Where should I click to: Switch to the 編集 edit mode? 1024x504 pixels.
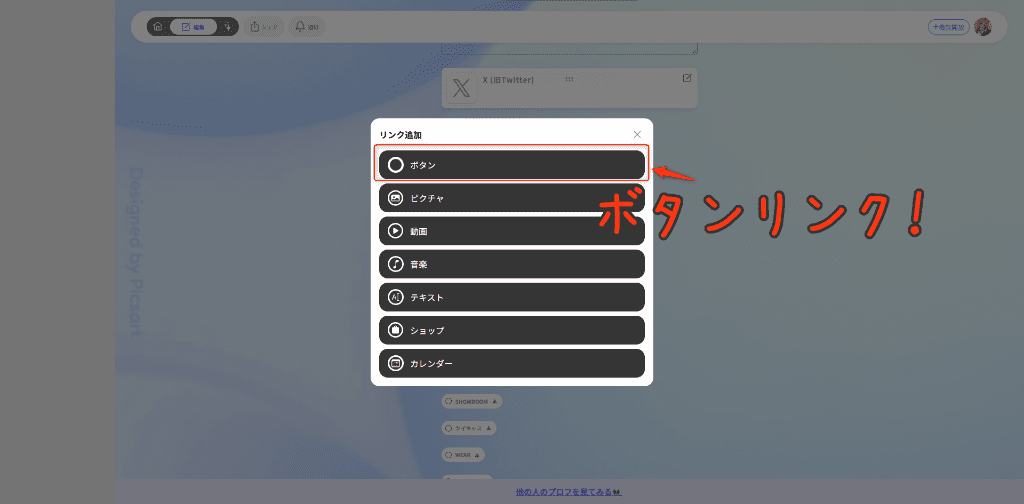pos(193,27)
